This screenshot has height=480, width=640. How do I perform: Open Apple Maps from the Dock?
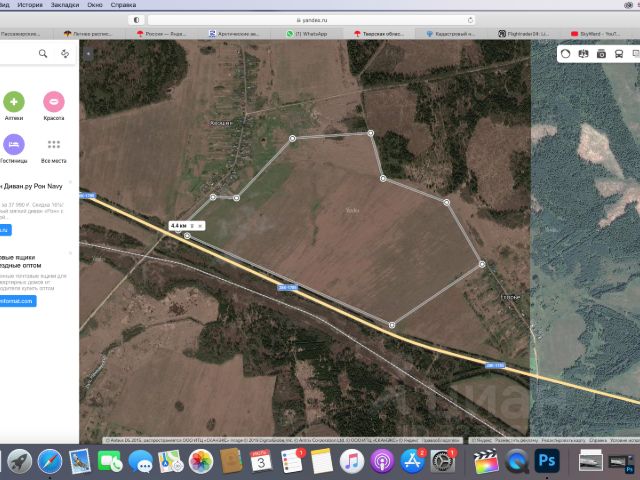(171, 462)
